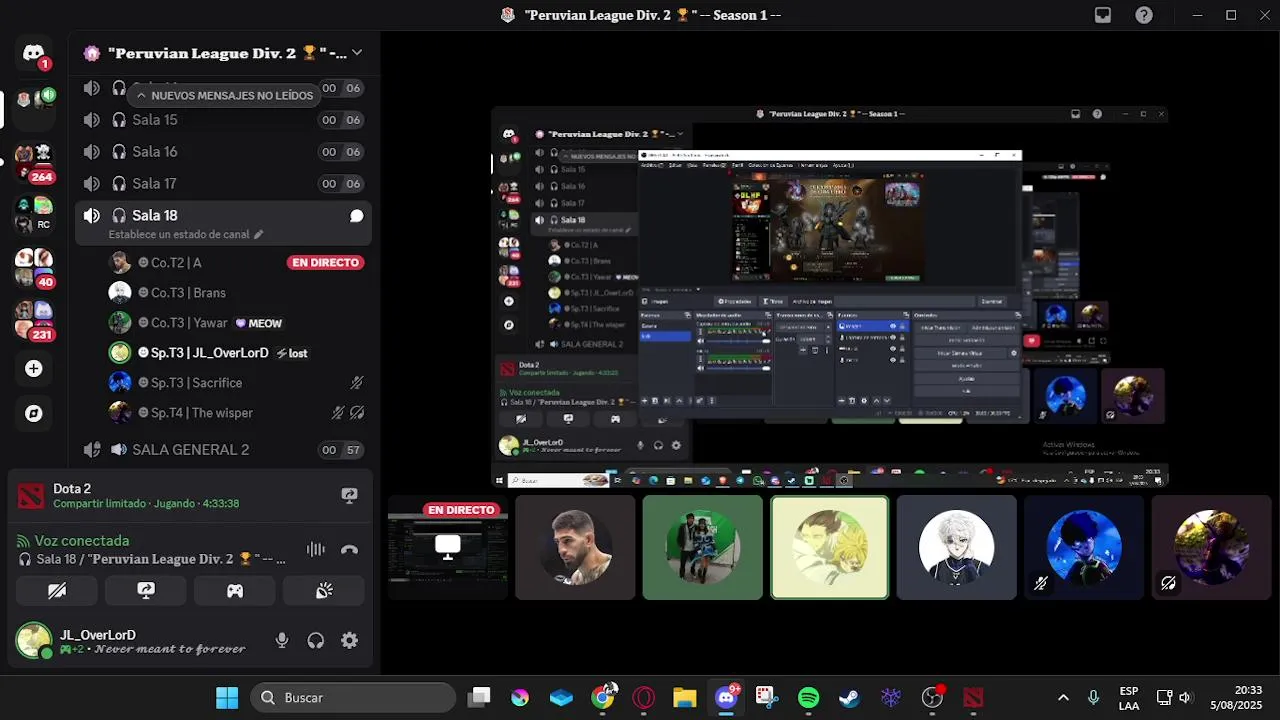Click share your screen button in voice panel

coord(146,591)
